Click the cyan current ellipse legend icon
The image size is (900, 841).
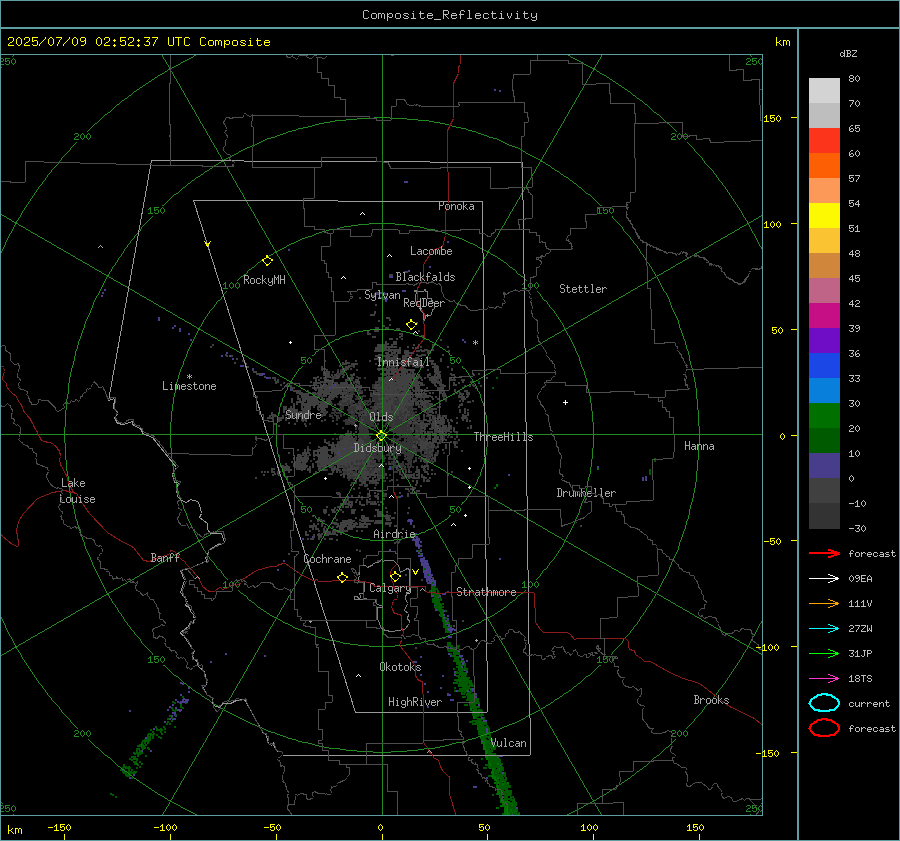point(824,703)
